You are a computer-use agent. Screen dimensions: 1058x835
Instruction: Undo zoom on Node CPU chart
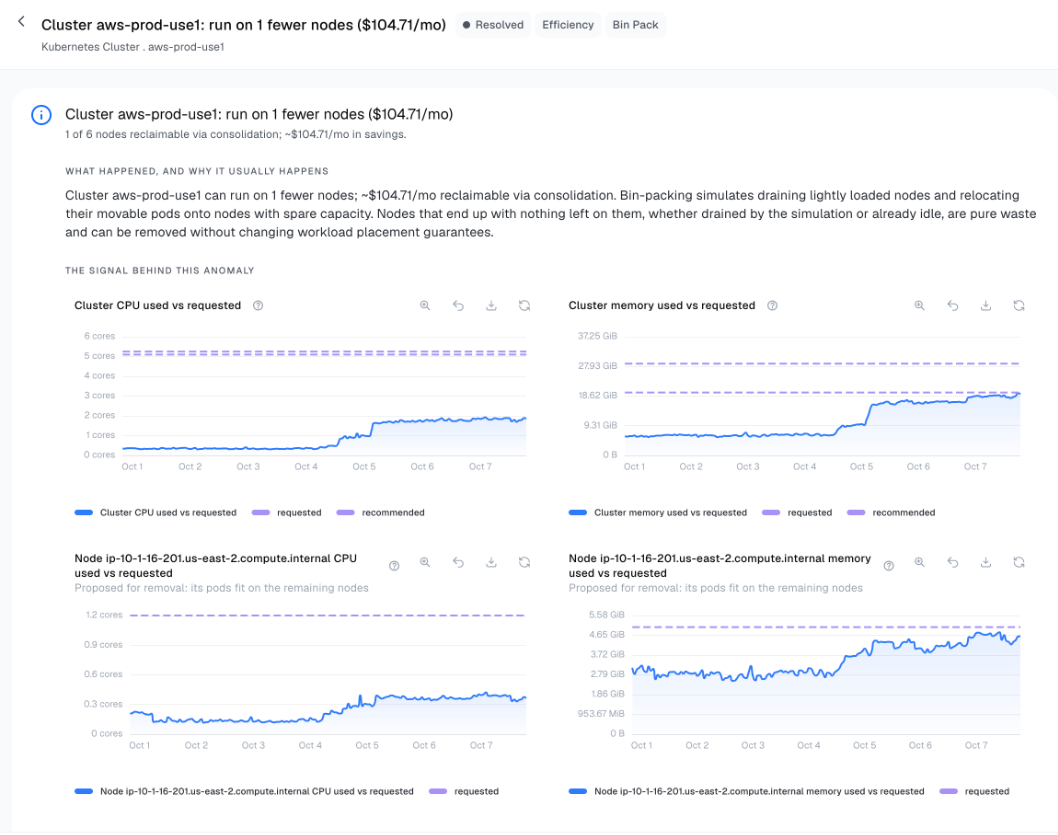(x=458, y=562)
